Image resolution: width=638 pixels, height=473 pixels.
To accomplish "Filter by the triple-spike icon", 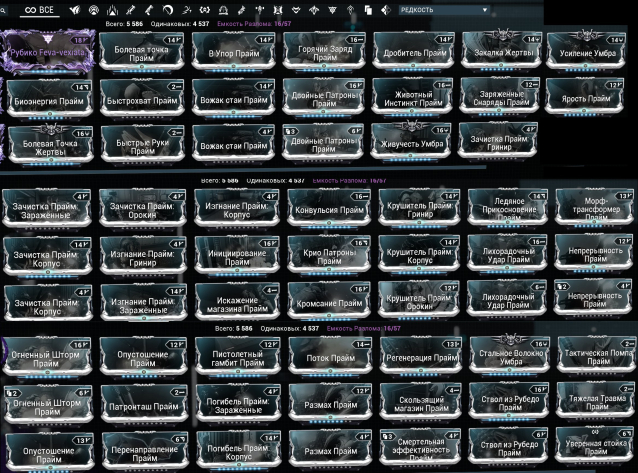I will (113, 10).
